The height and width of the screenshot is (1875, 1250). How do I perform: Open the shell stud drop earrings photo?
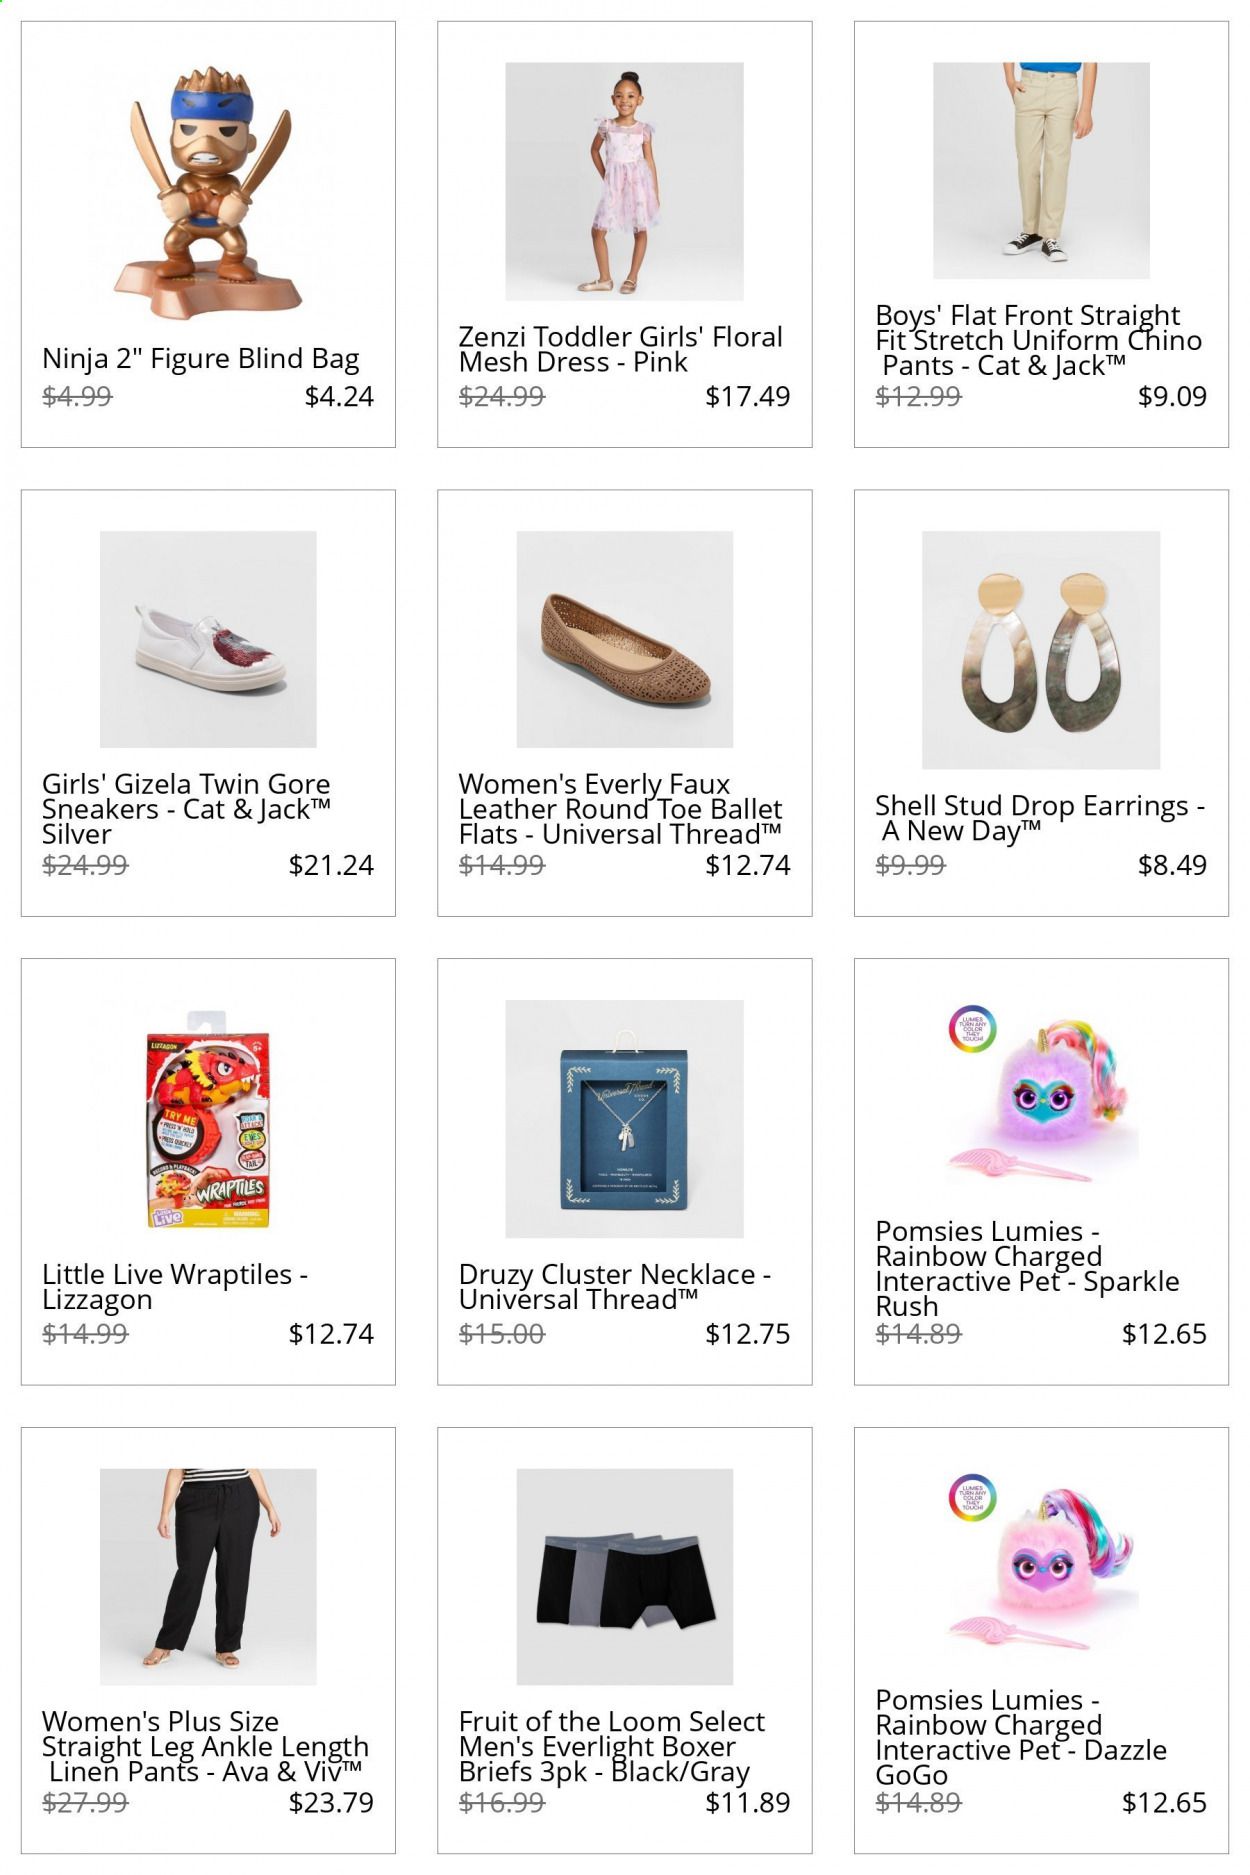[1041, 650]
